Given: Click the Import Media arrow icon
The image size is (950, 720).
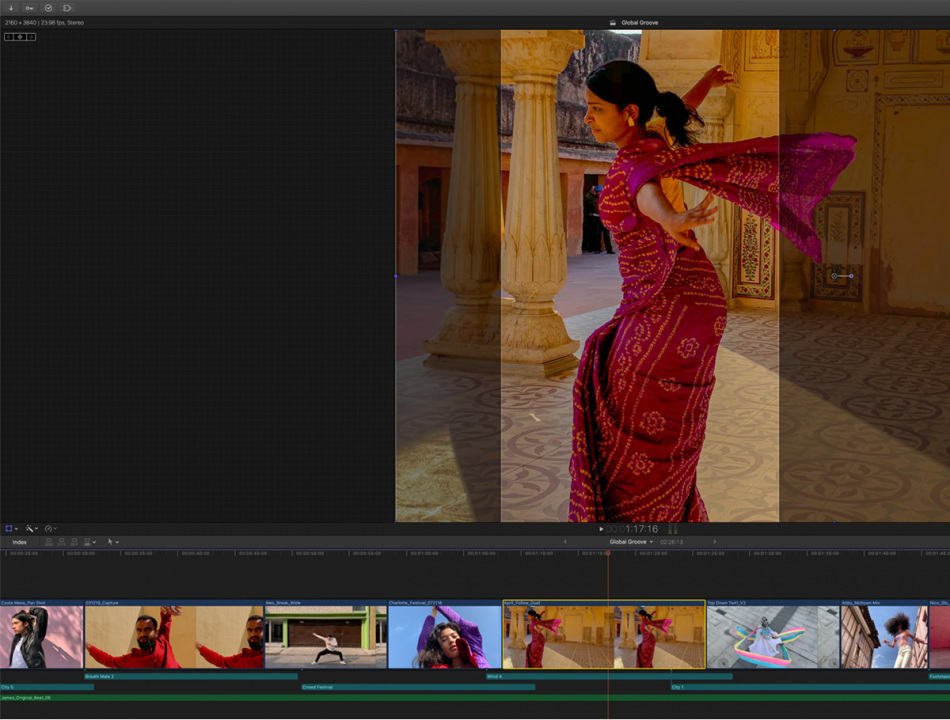Looking at the screenshot, I should [11, 8].
